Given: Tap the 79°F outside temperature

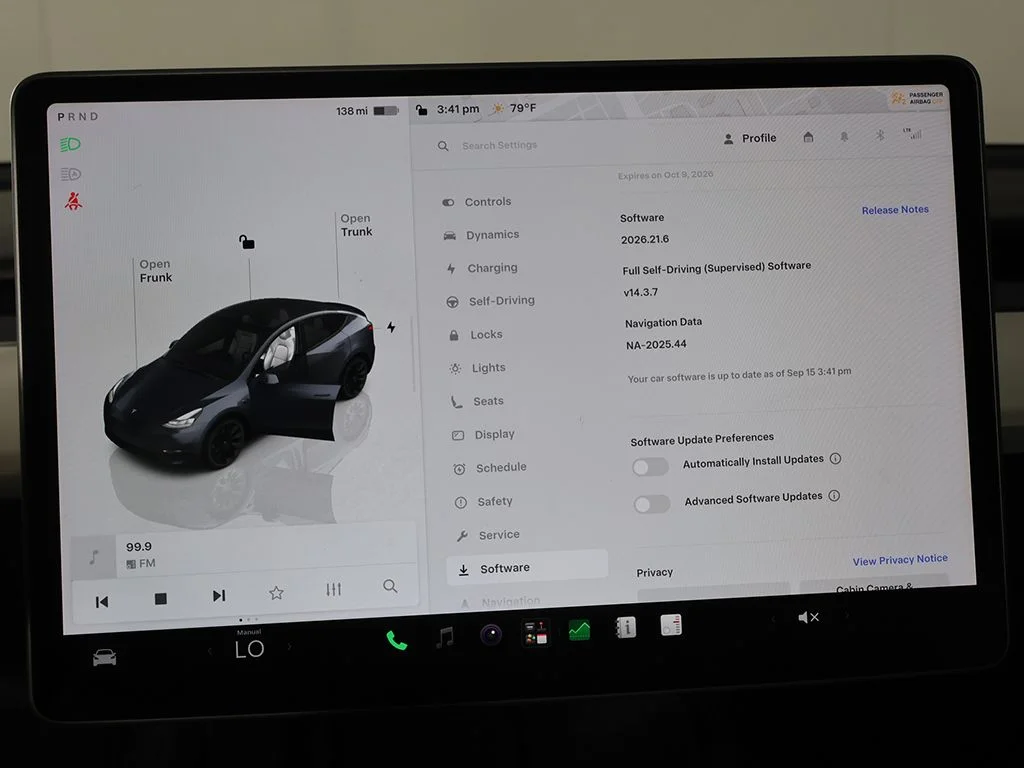Looking at the screenshot, I should coord(523,108).
